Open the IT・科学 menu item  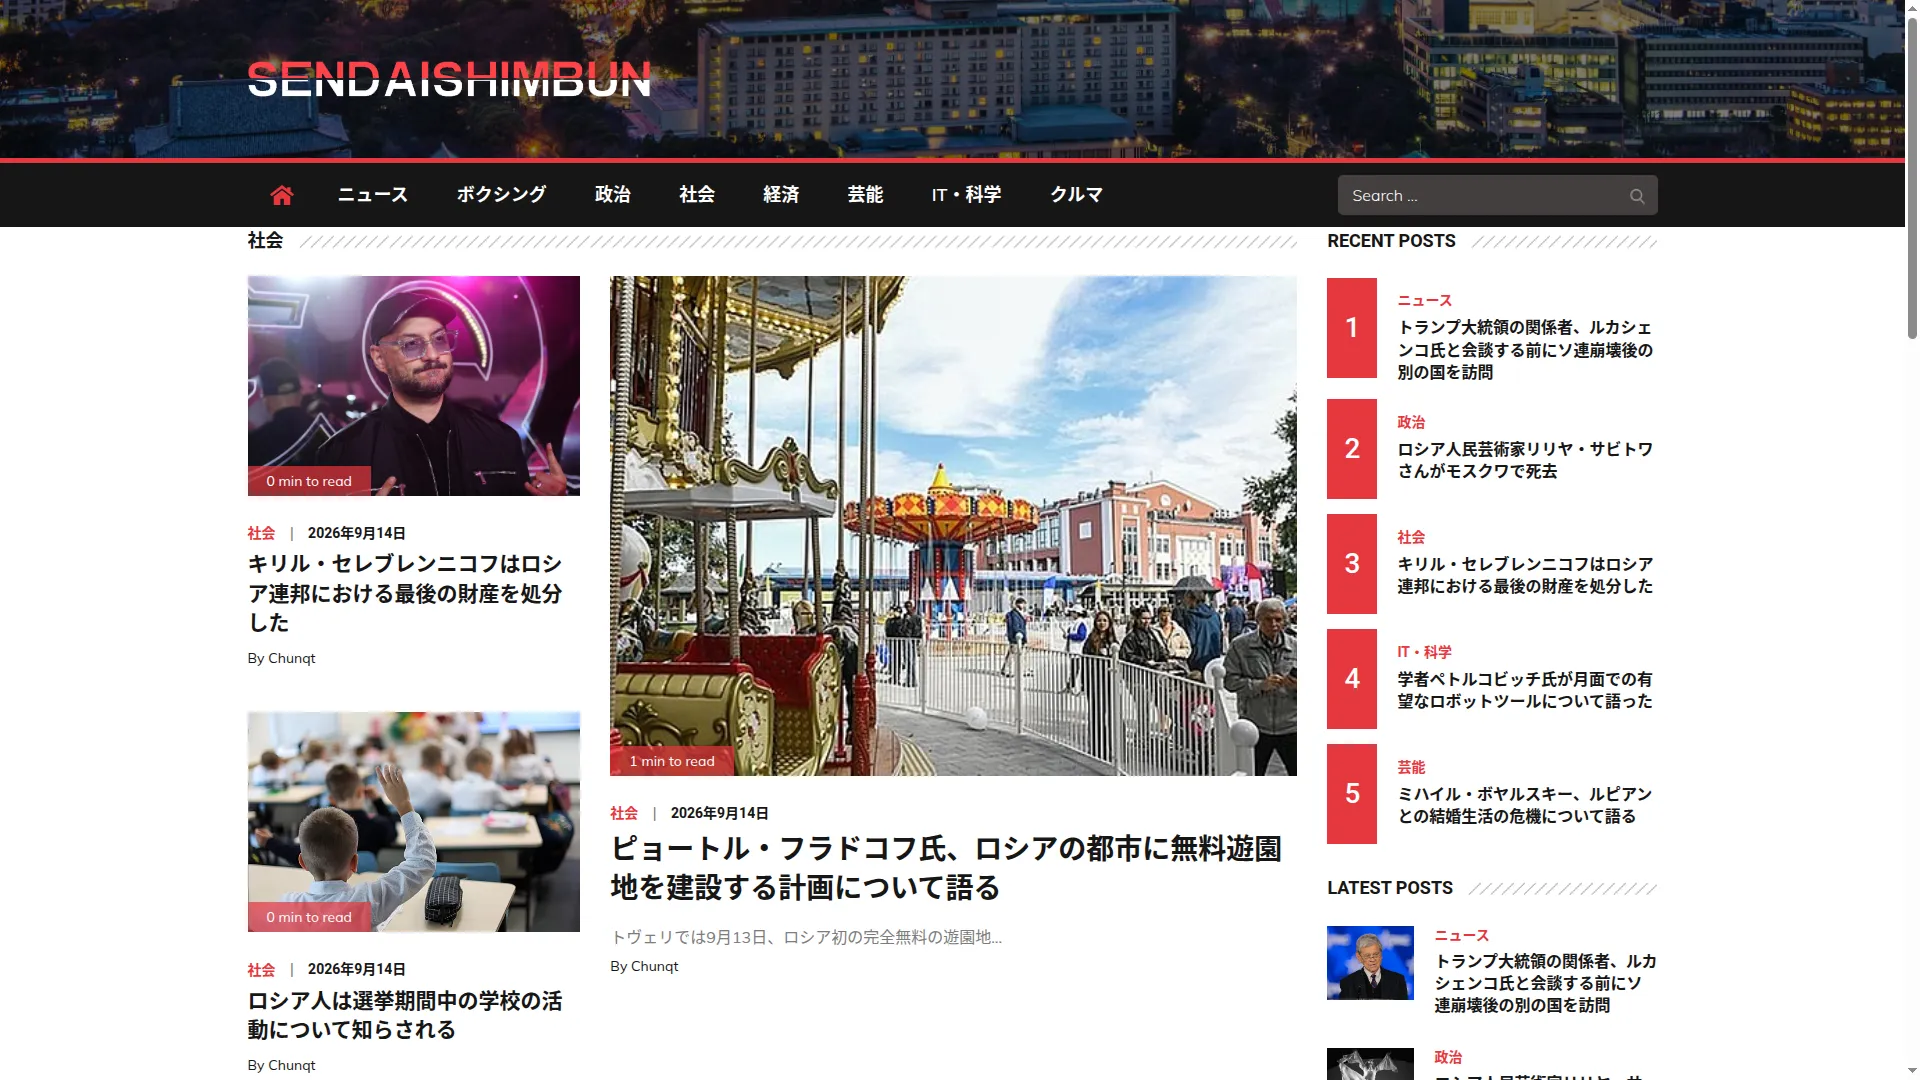[x=967, y=195]
